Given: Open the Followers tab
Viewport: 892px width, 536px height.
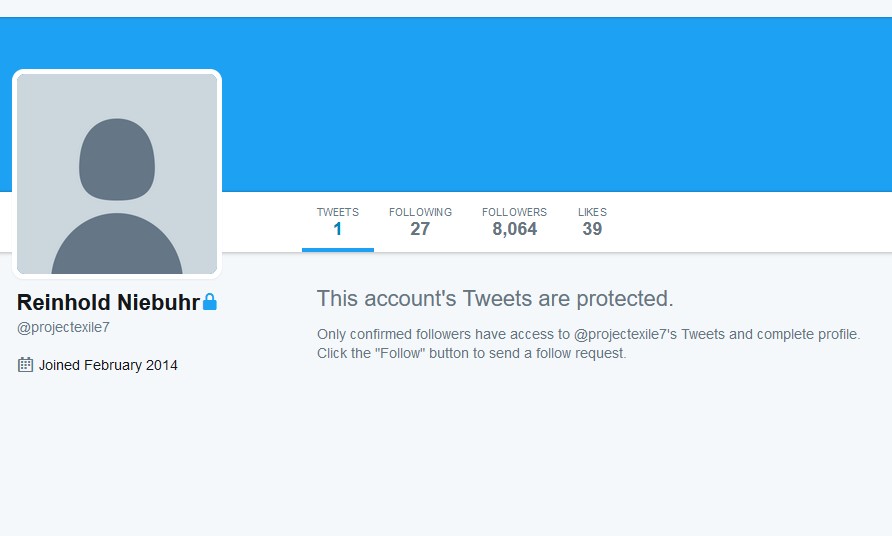Looking at the screenshot, I should 514,222.
